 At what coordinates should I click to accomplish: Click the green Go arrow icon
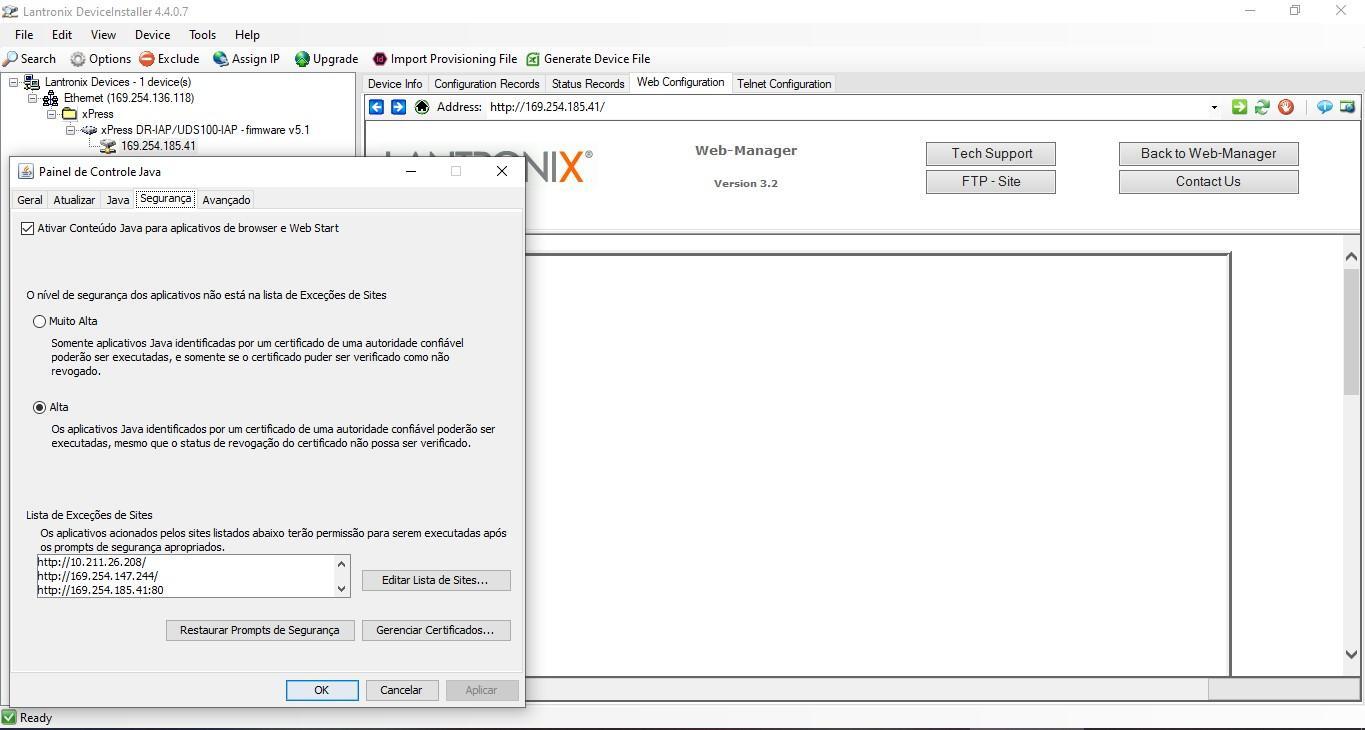pos(1239,107)
